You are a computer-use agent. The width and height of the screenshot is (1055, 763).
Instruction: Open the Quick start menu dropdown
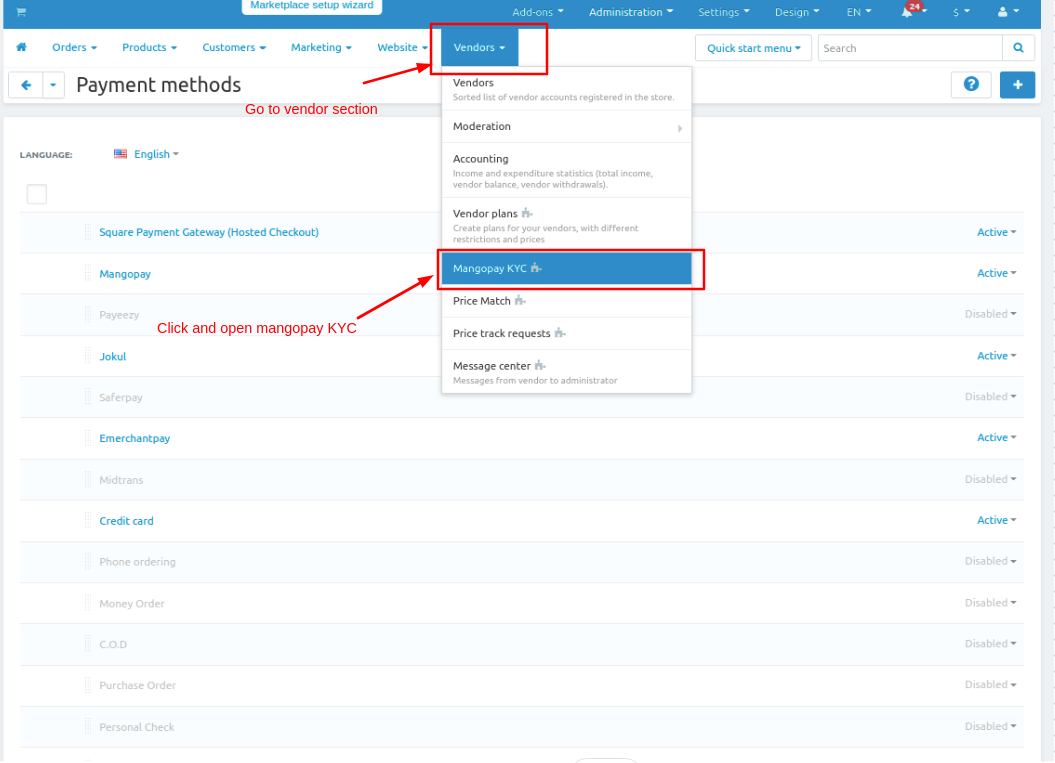(x=753, y=48)
